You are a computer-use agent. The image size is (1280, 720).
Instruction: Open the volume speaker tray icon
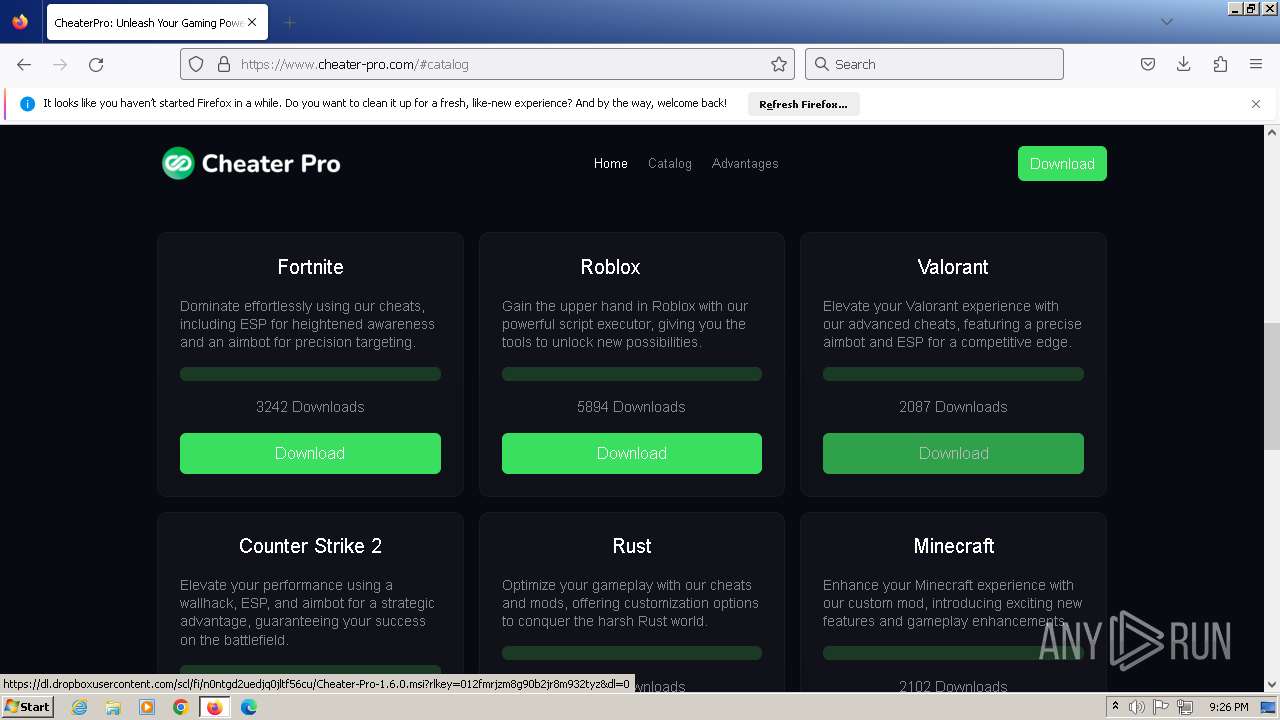click(x=1137, y=707)
